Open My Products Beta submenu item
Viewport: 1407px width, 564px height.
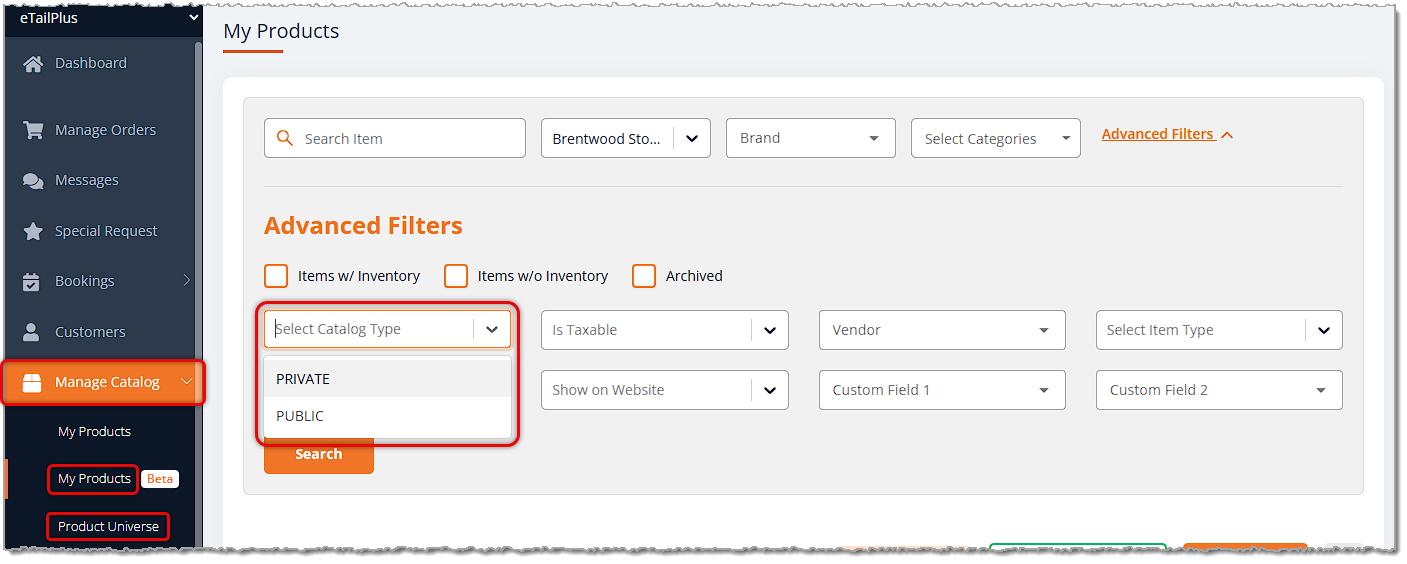94,479
